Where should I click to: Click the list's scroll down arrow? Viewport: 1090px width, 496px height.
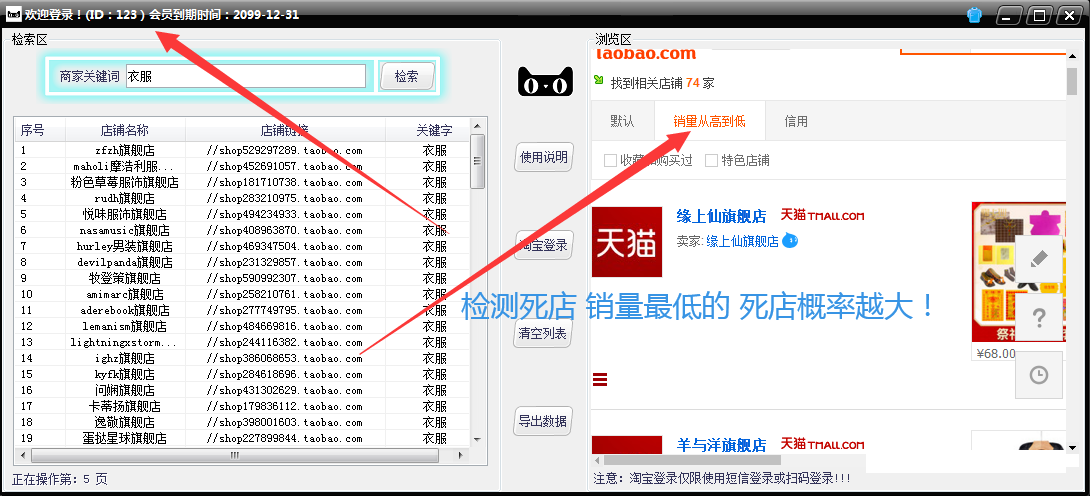(x=478, y=440)
